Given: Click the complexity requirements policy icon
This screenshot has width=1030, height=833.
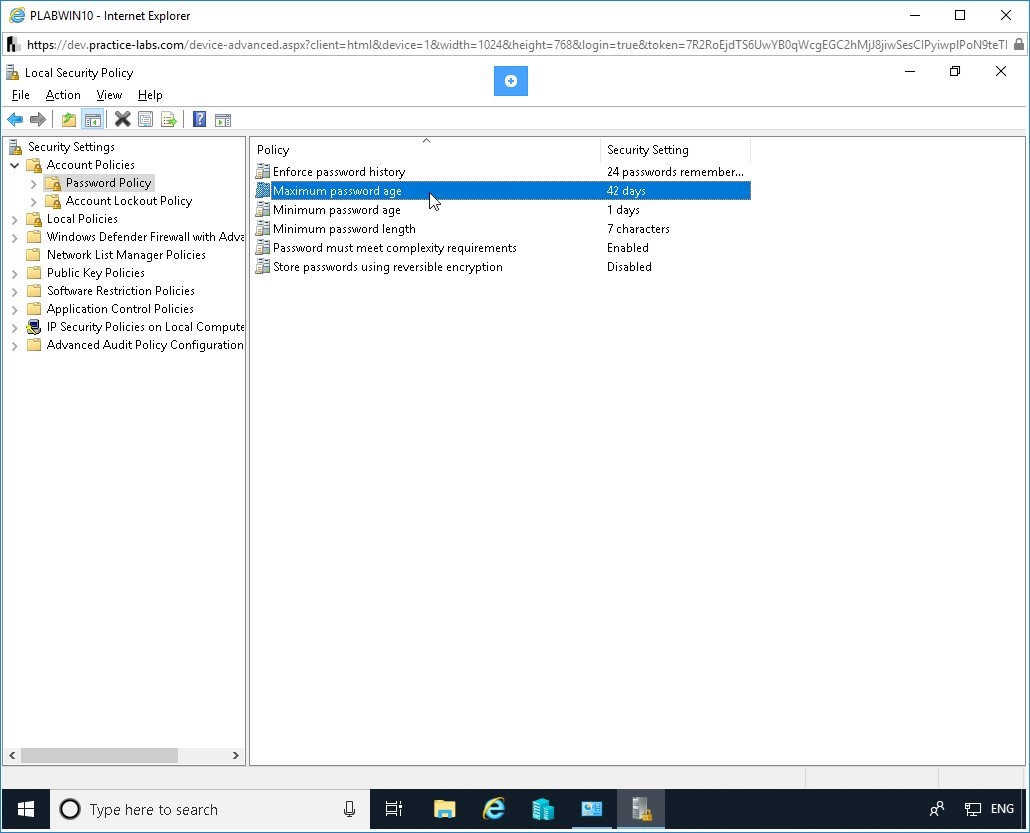Looking at the screenshot, I should tap(263, 248).
